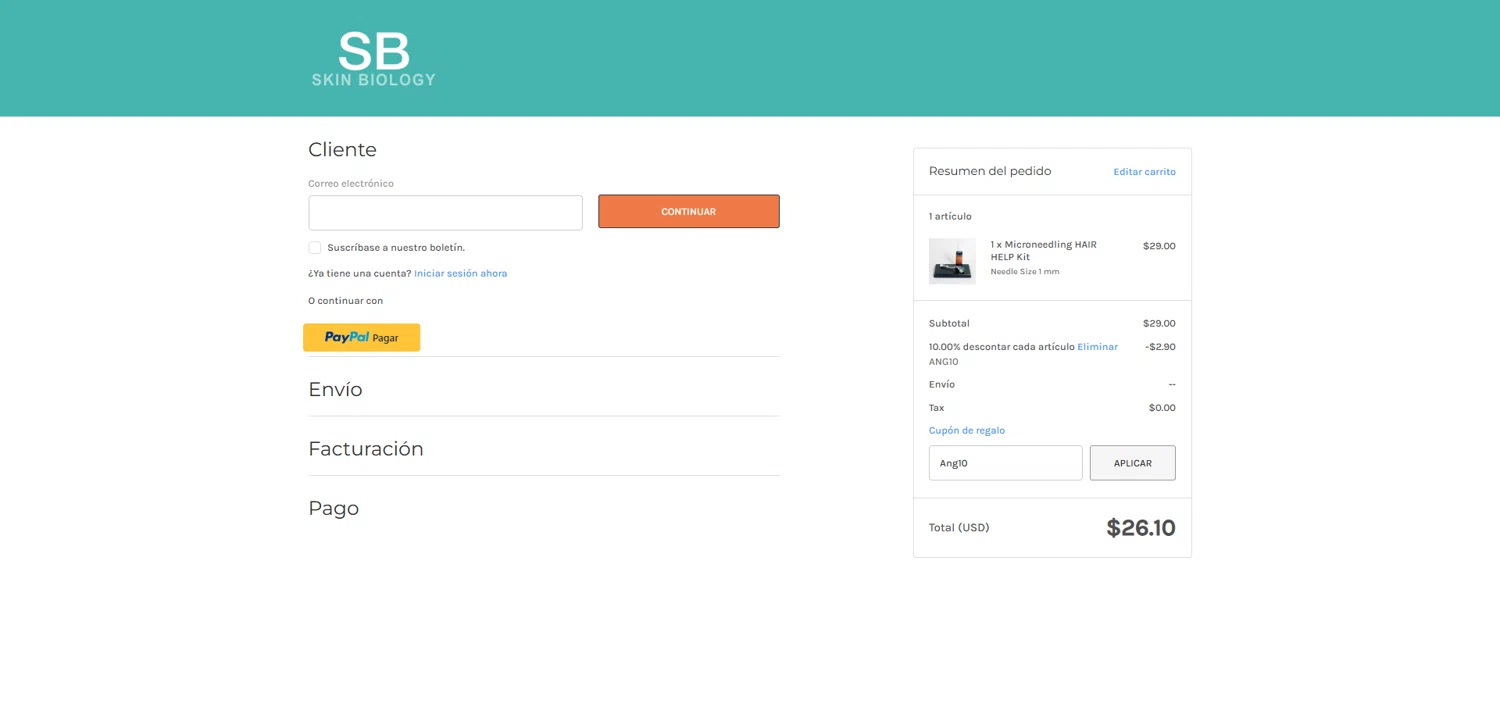This screenshot has width=1500, height=718.
Task: Click the Correo electrónico email field
Action: tap(445, 213)
